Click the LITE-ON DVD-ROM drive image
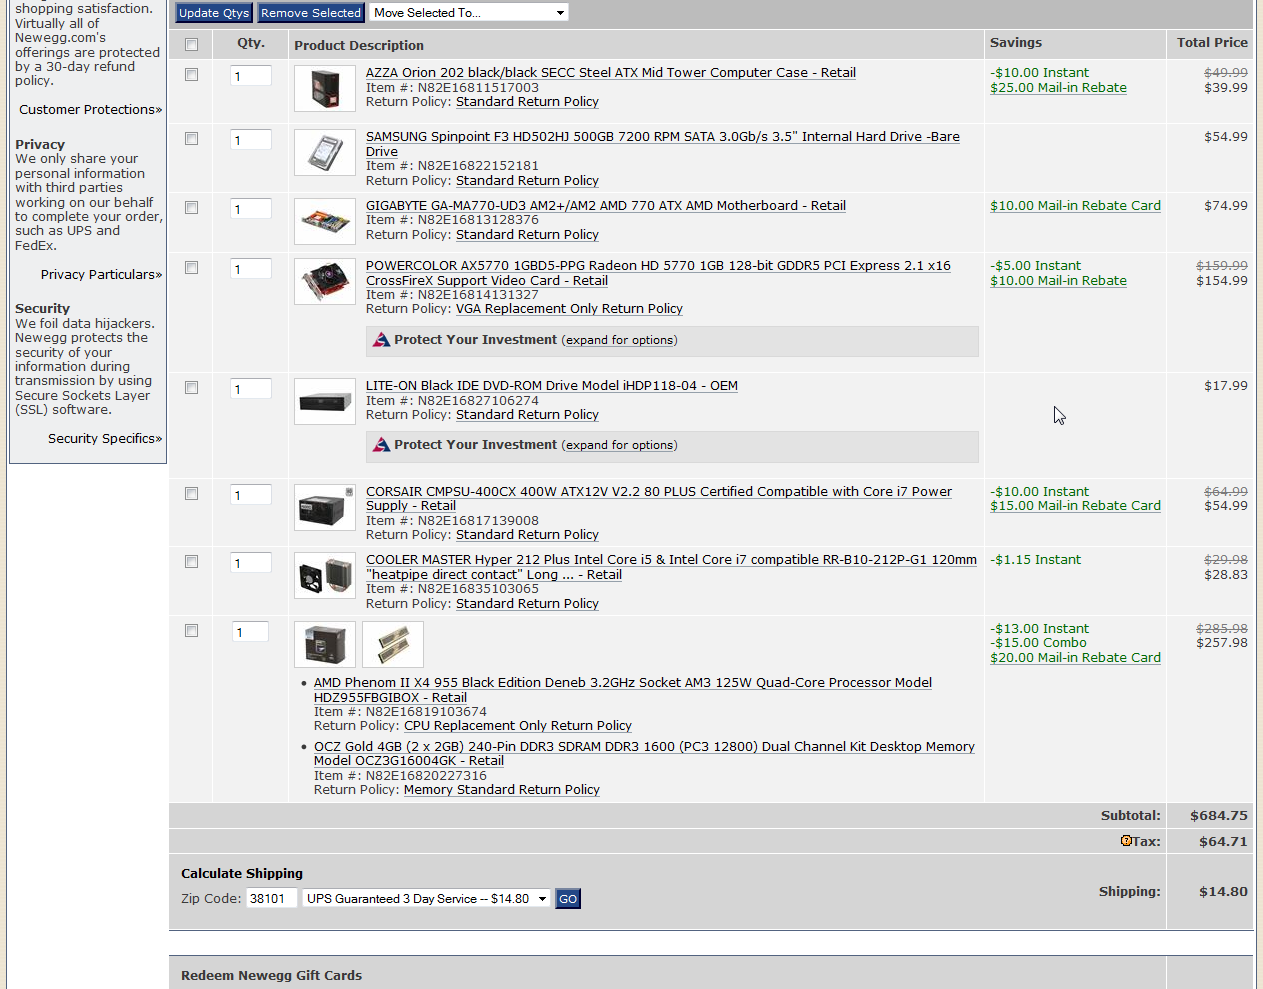The image size is (1263, 989). (324, 401)
